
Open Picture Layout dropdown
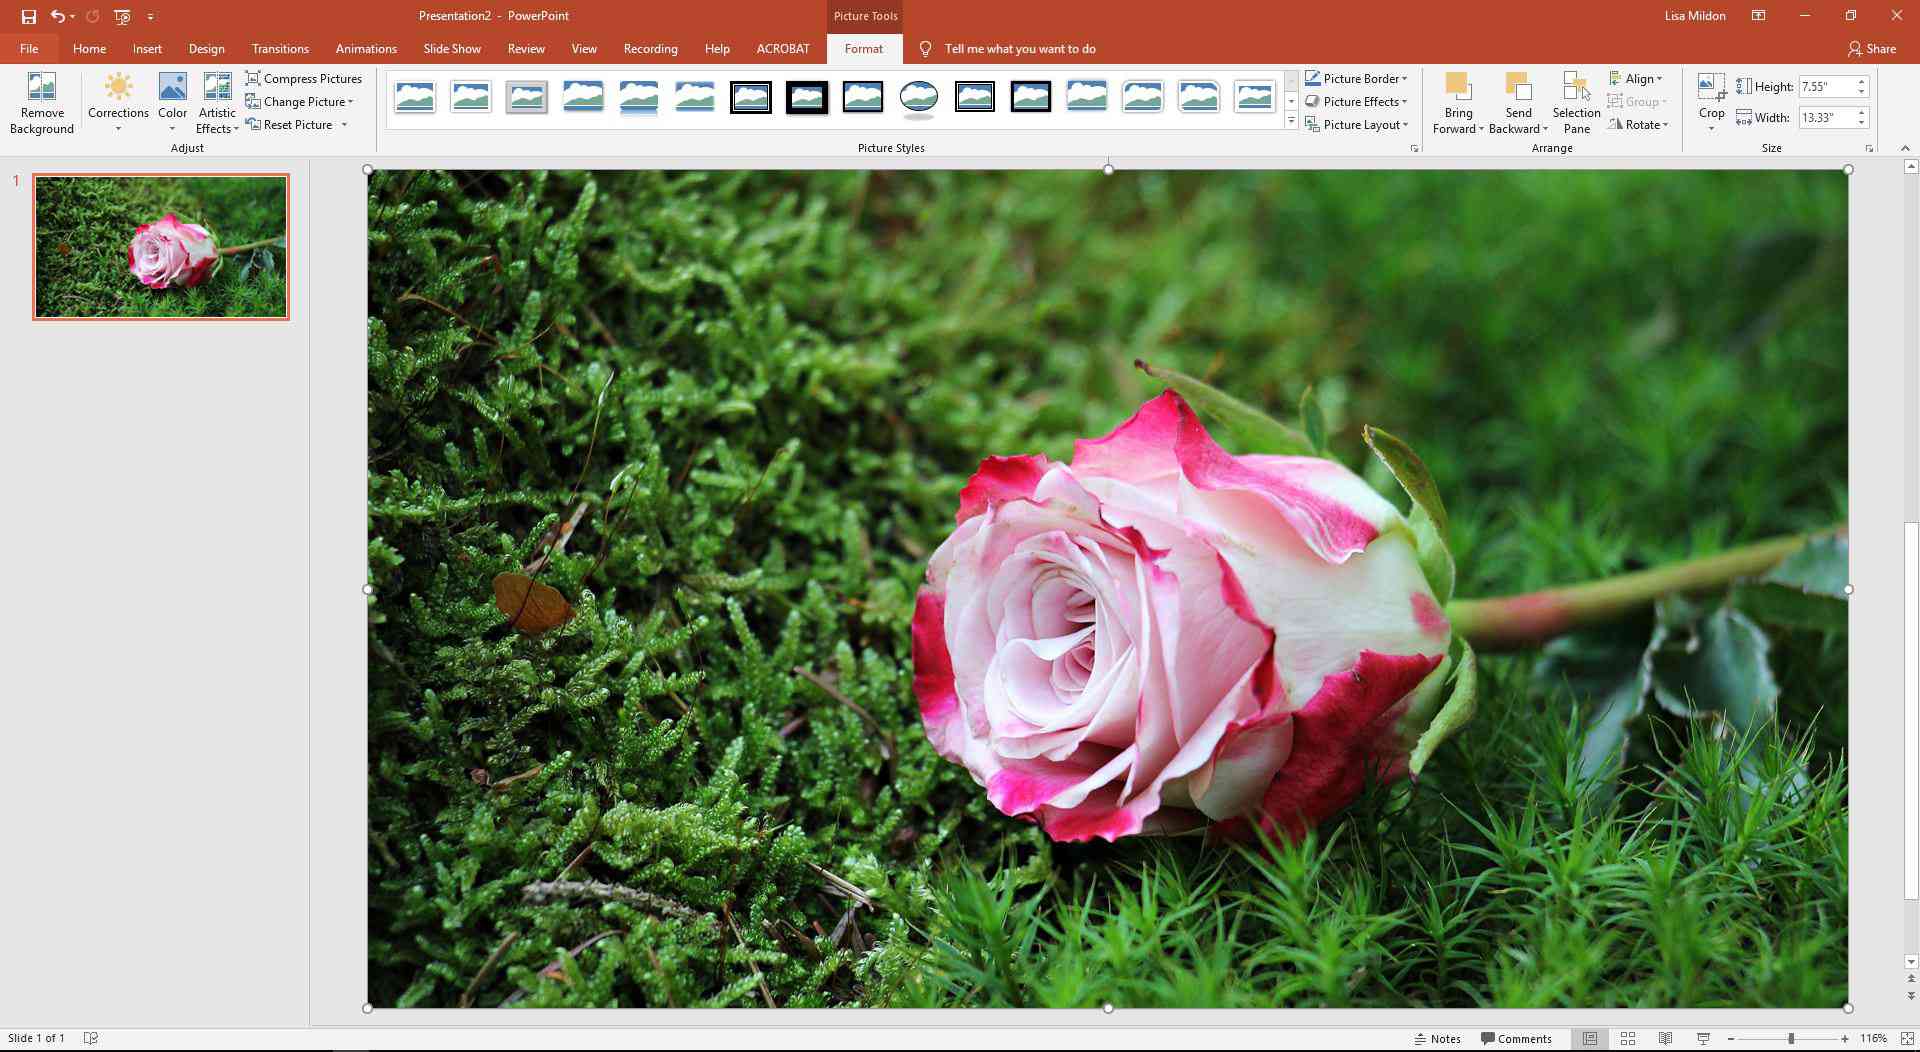click(1356, 124)
